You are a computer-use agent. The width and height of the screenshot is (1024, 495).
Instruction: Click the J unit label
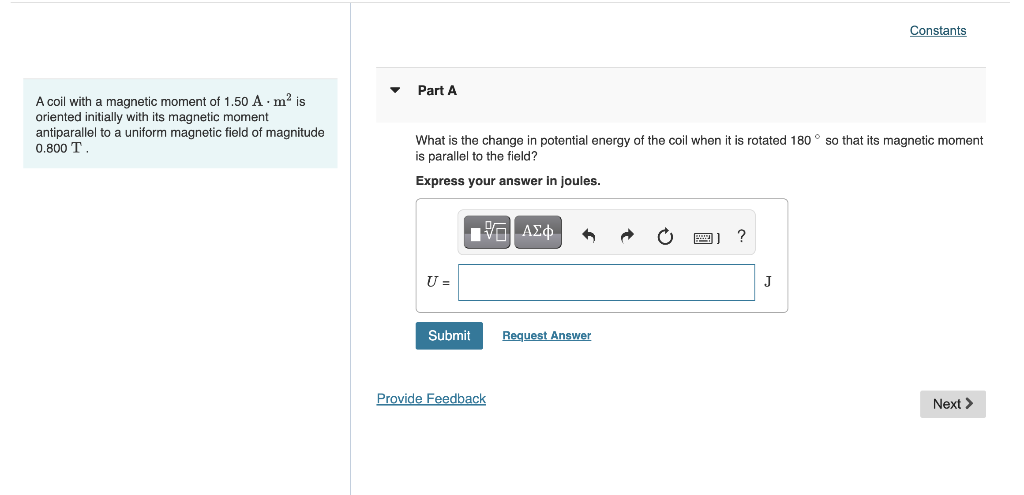(x=768, y=281)
